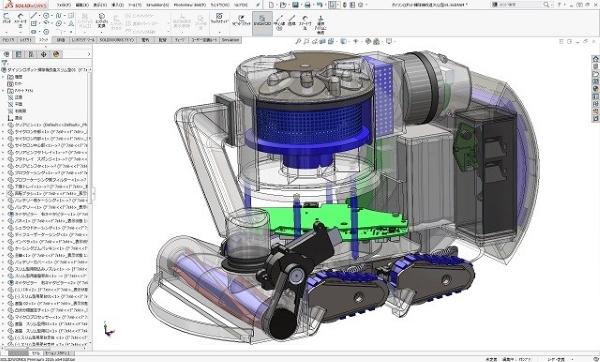Image resolution: width=600 pixels, height=362 pixels.
Task: Select the rectangle sketch tool
Action: point(34,24)
